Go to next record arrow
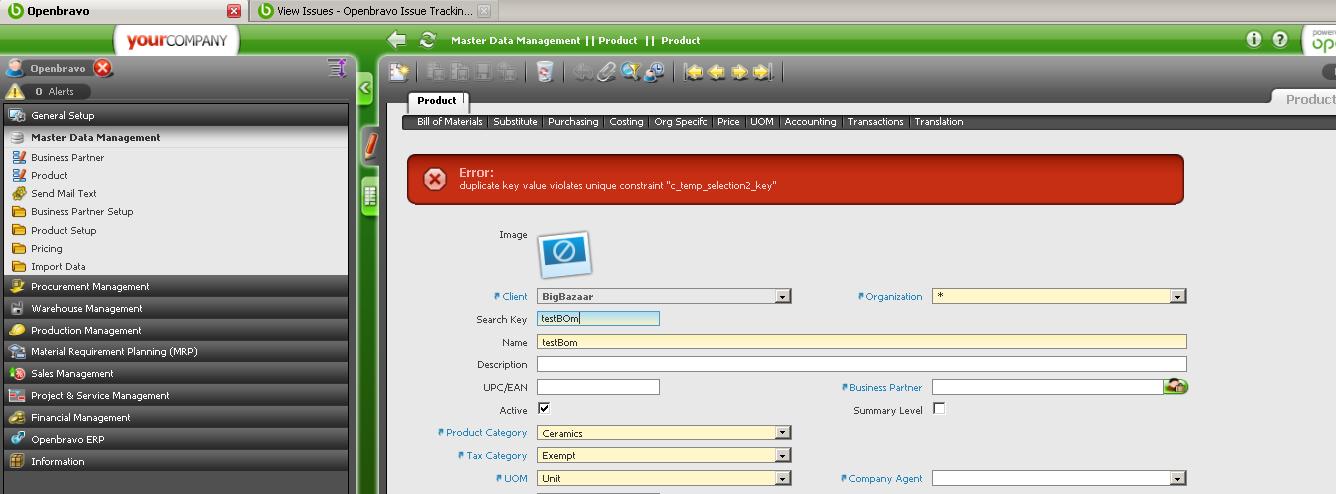Viewport: 1336px width, 494px height. [x=739, y=71]
